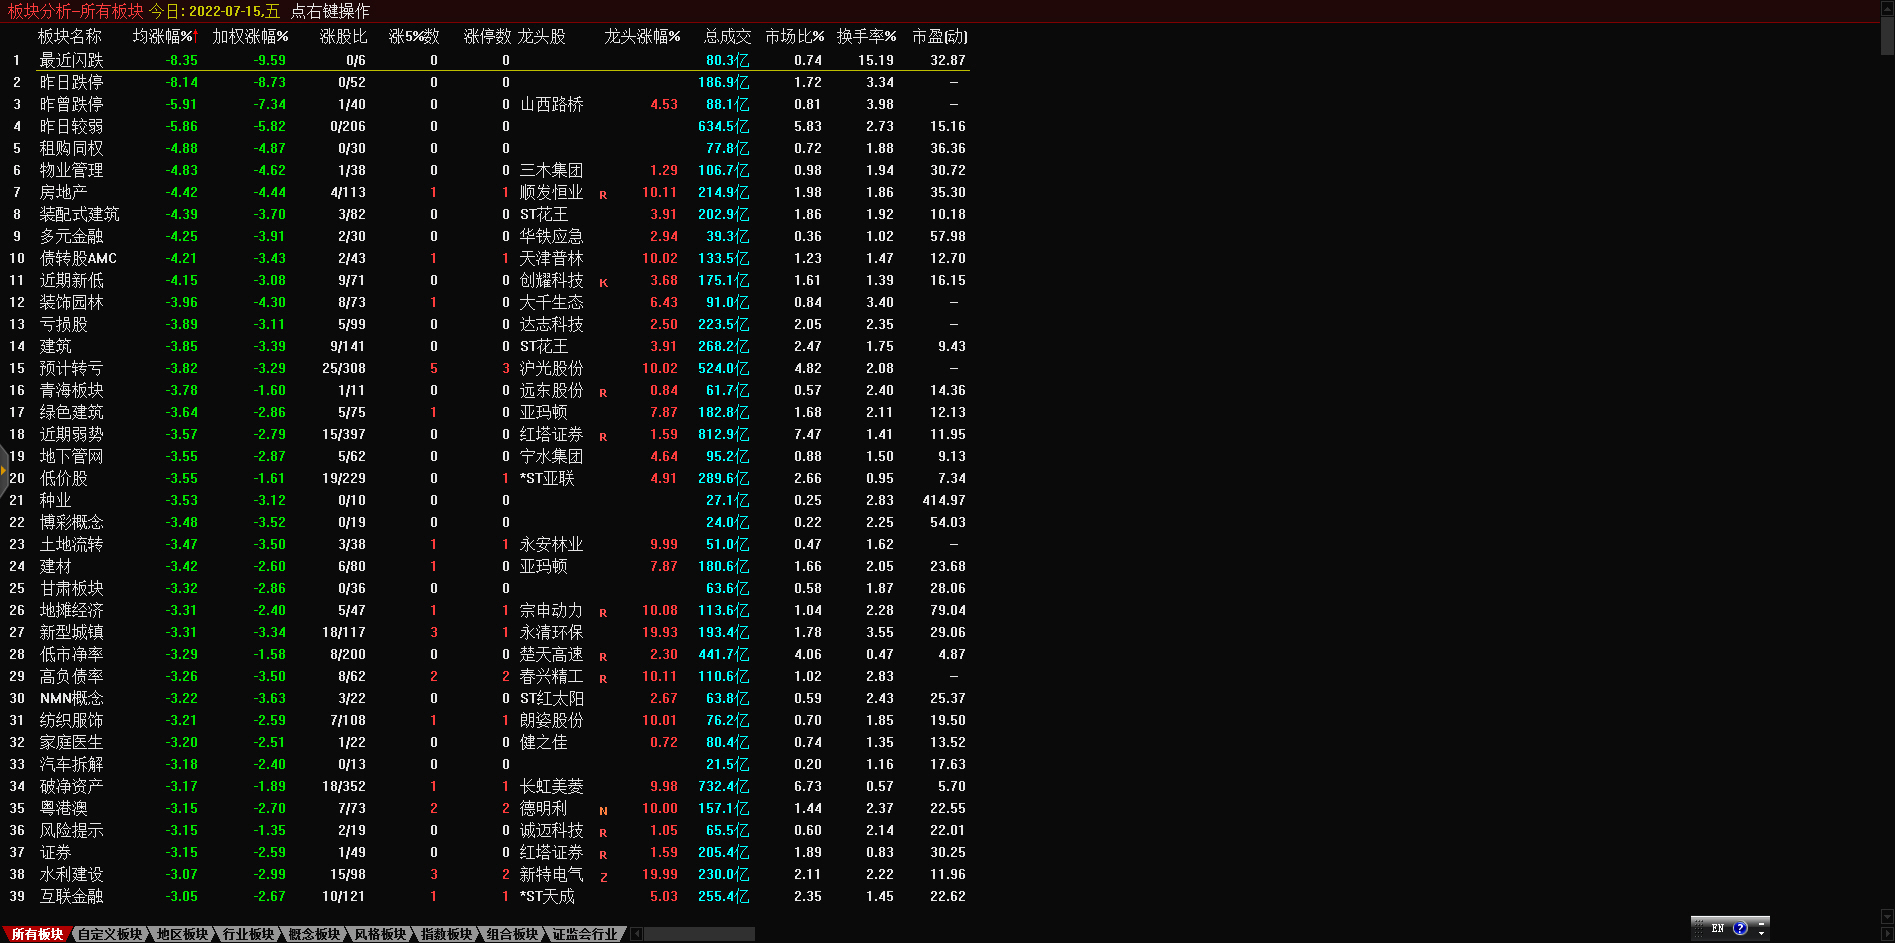The image size is (1895, 943).
Task: Click the tab bar scroll left arrow
Action: 637,934
